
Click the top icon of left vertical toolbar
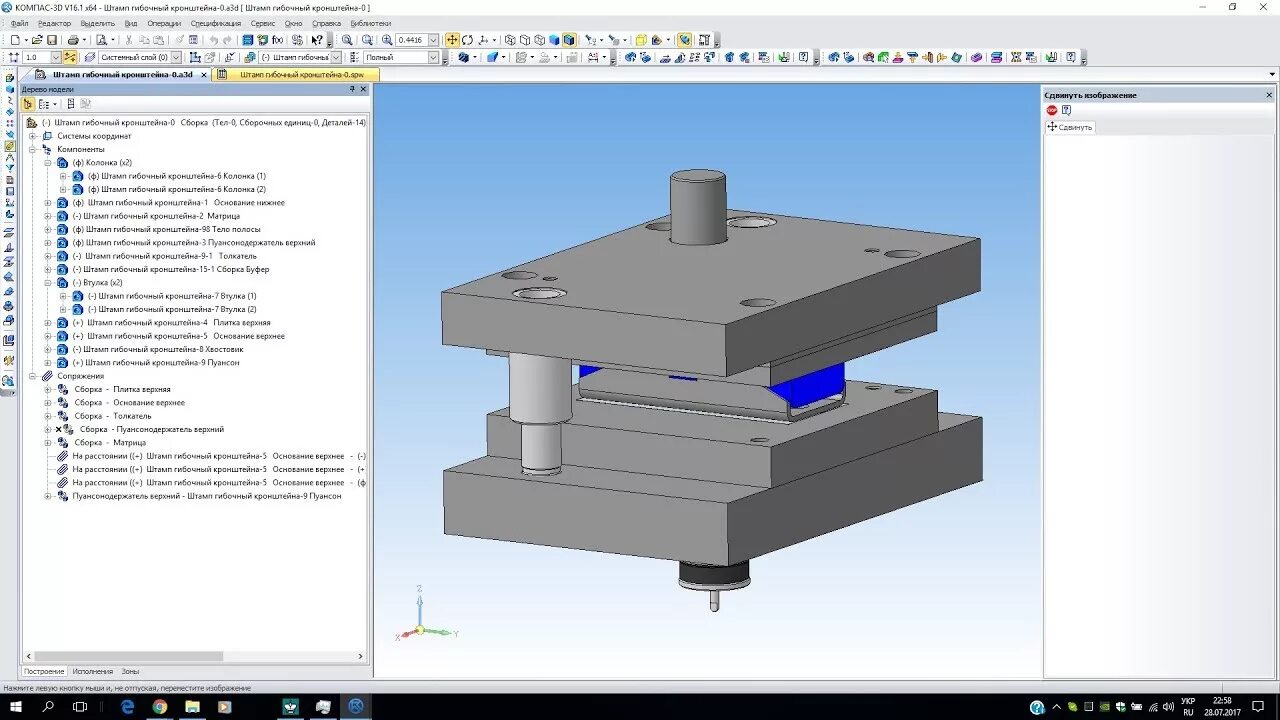pyautogui.click(x=9, y=76)
